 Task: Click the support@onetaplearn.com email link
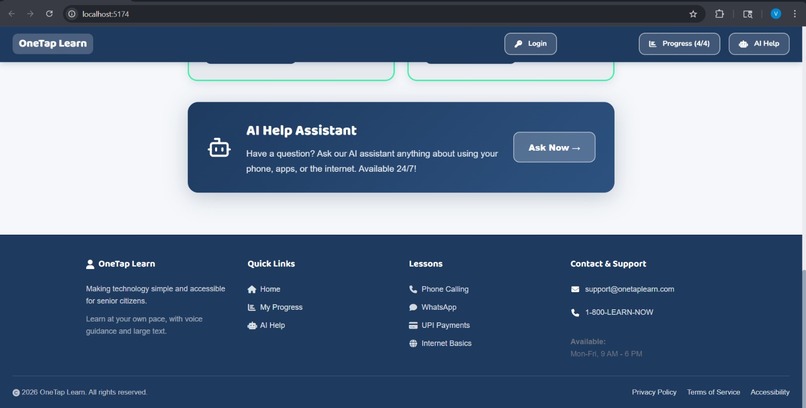pos(629,289)
